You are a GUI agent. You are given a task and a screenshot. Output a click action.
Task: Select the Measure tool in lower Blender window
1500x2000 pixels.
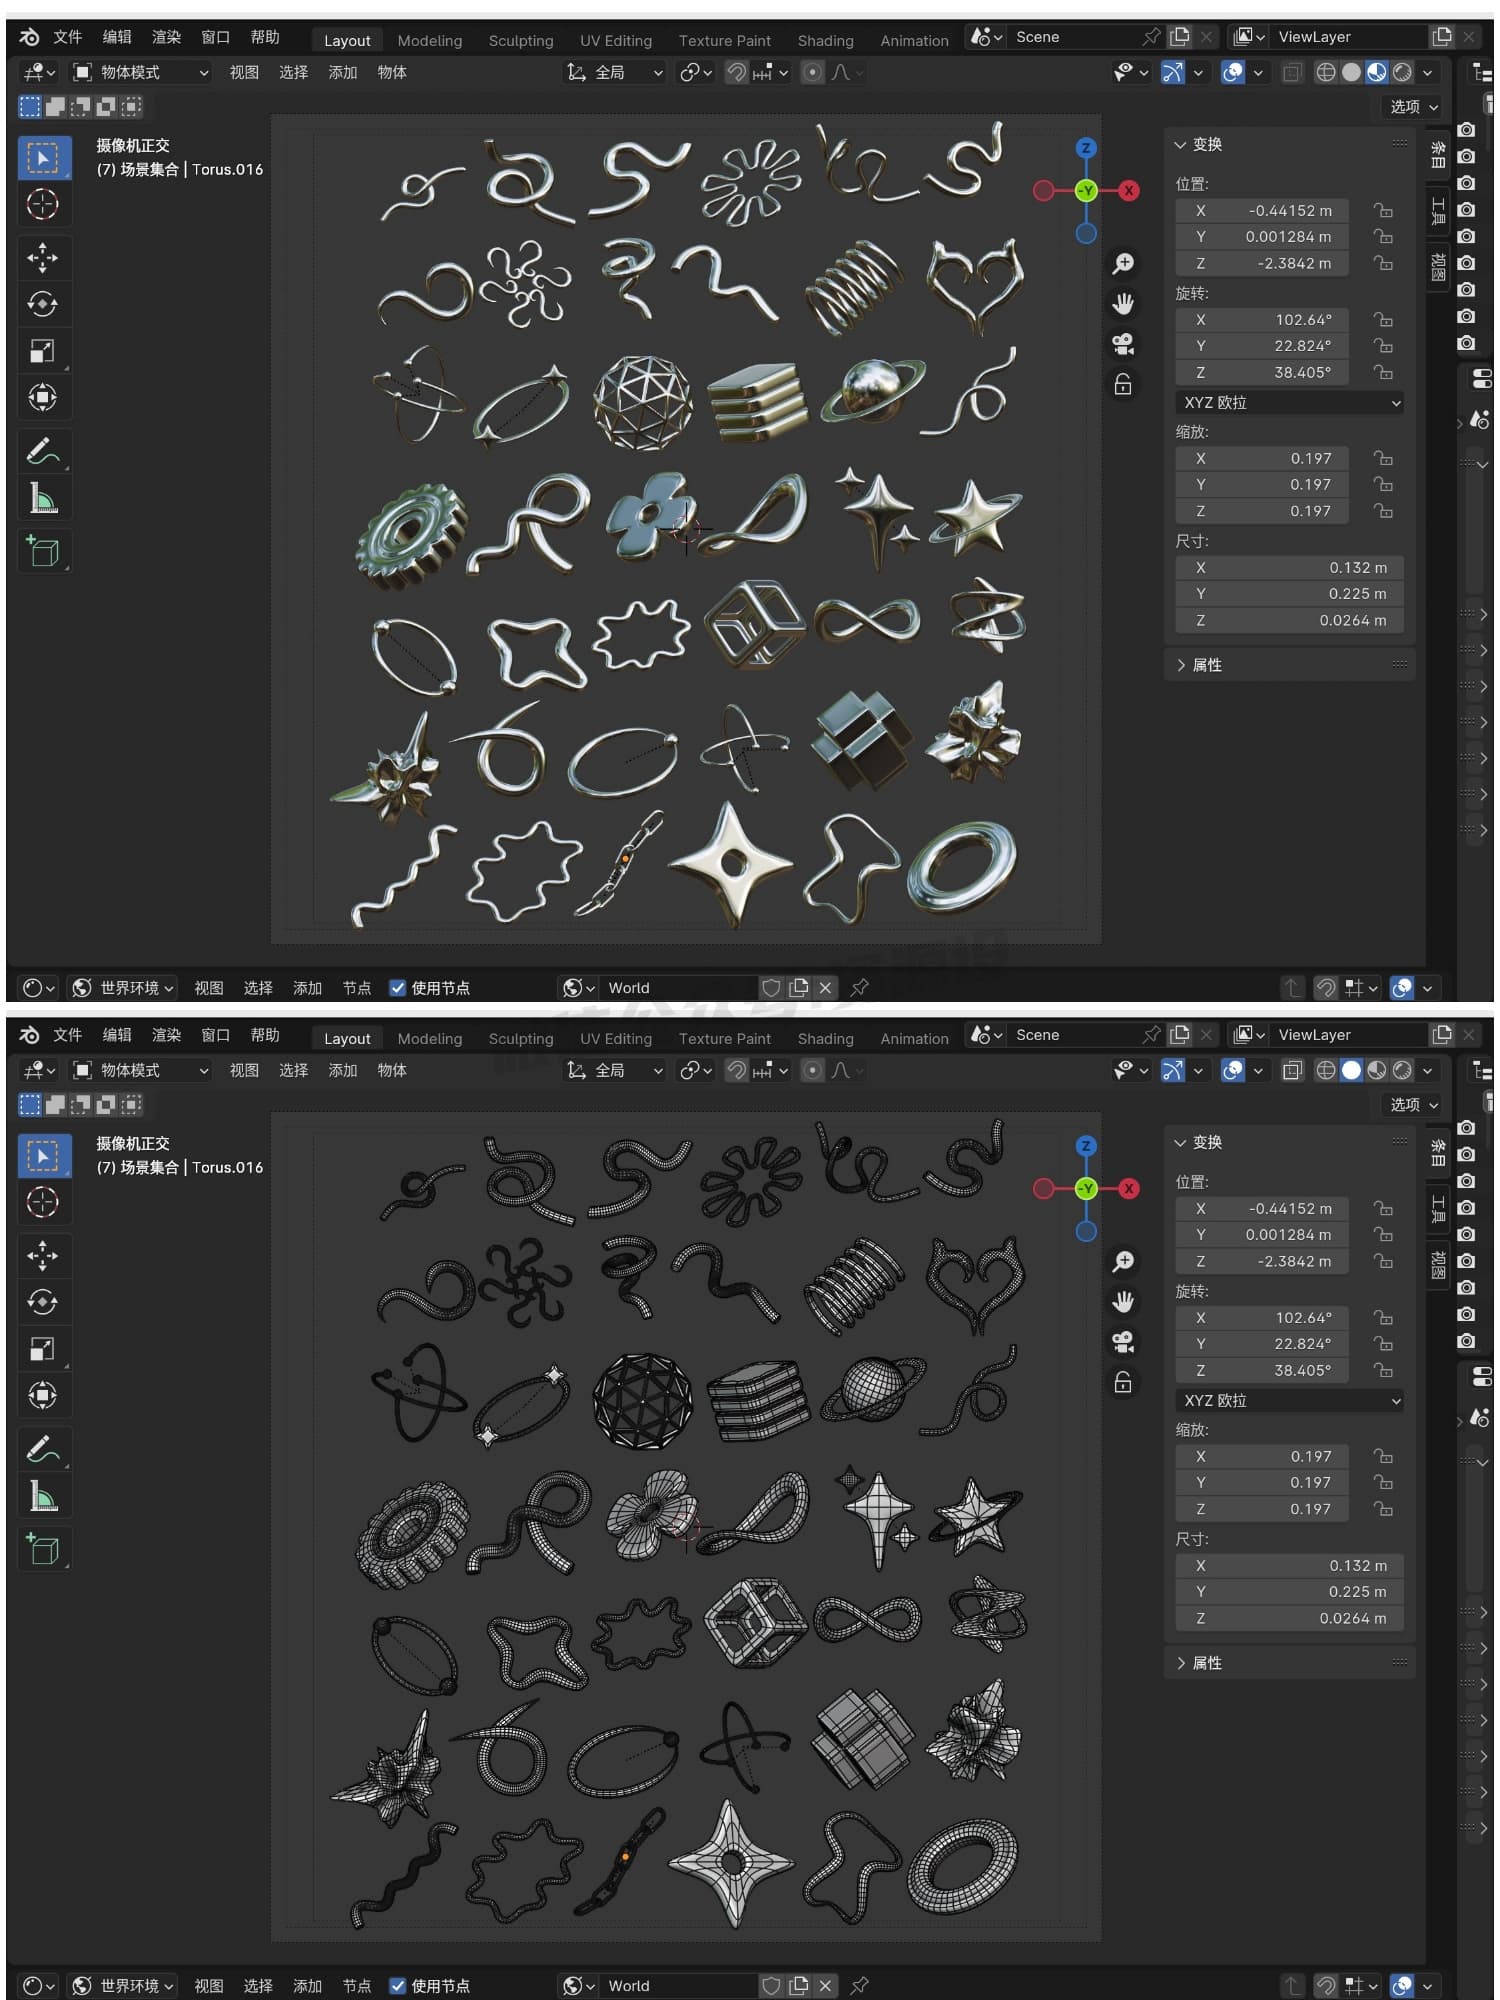pos(43,1496)
